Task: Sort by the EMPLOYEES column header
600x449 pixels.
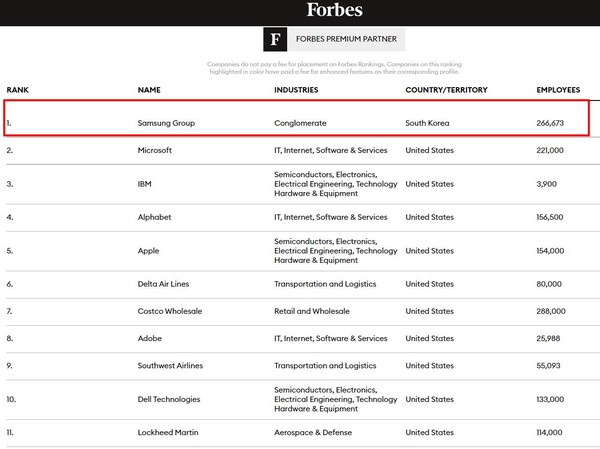Action: pos(558,90)
